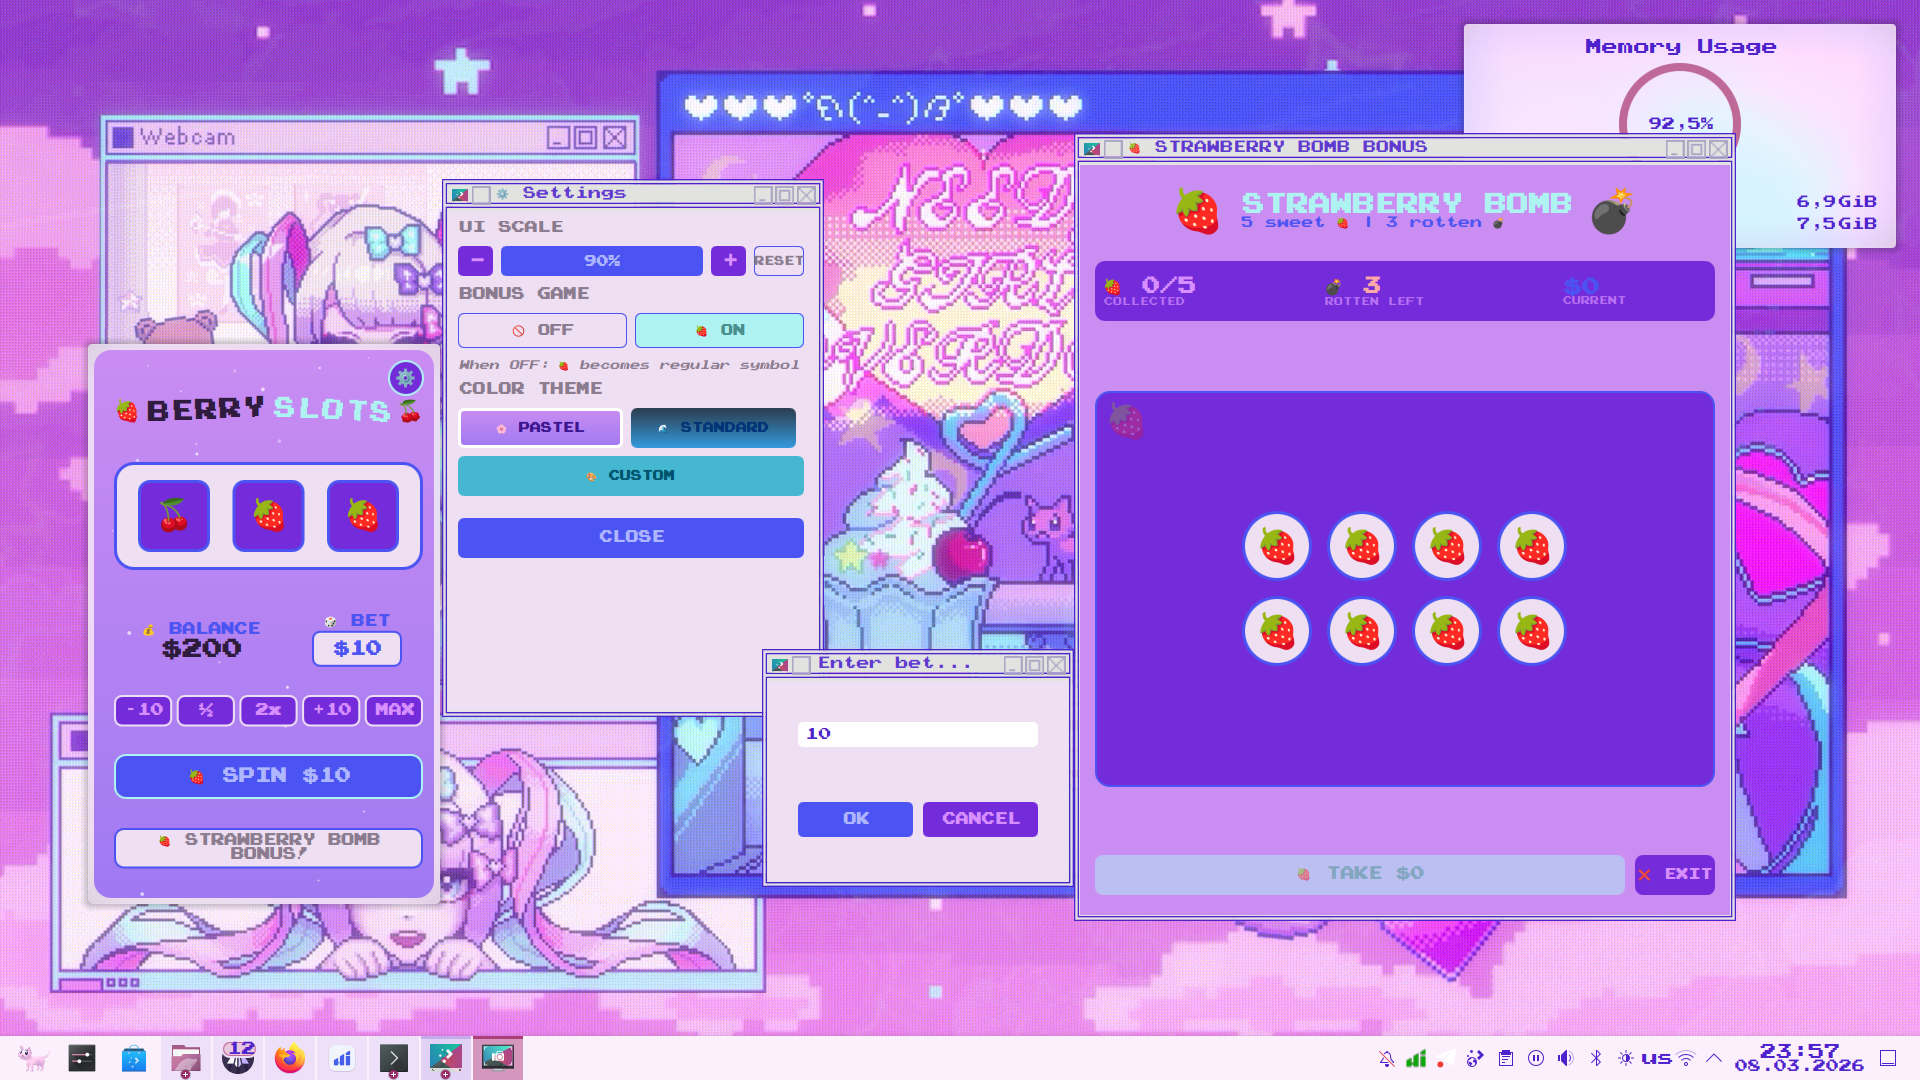Open Firefox from the taskbar
This screenshot has height=1080, width=1920.
[290, 1058]
